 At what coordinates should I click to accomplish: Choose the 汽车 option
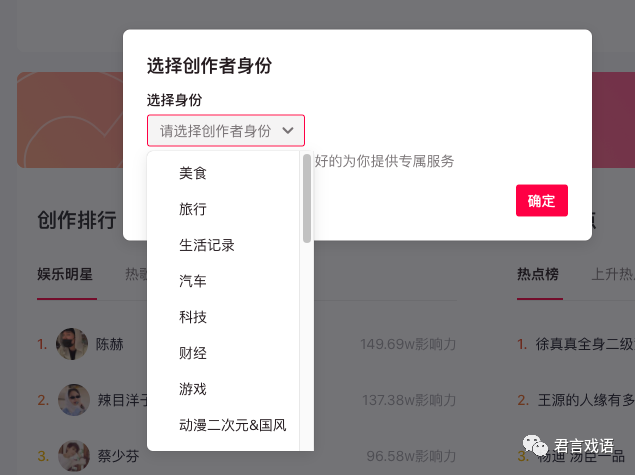pos(193,281)
